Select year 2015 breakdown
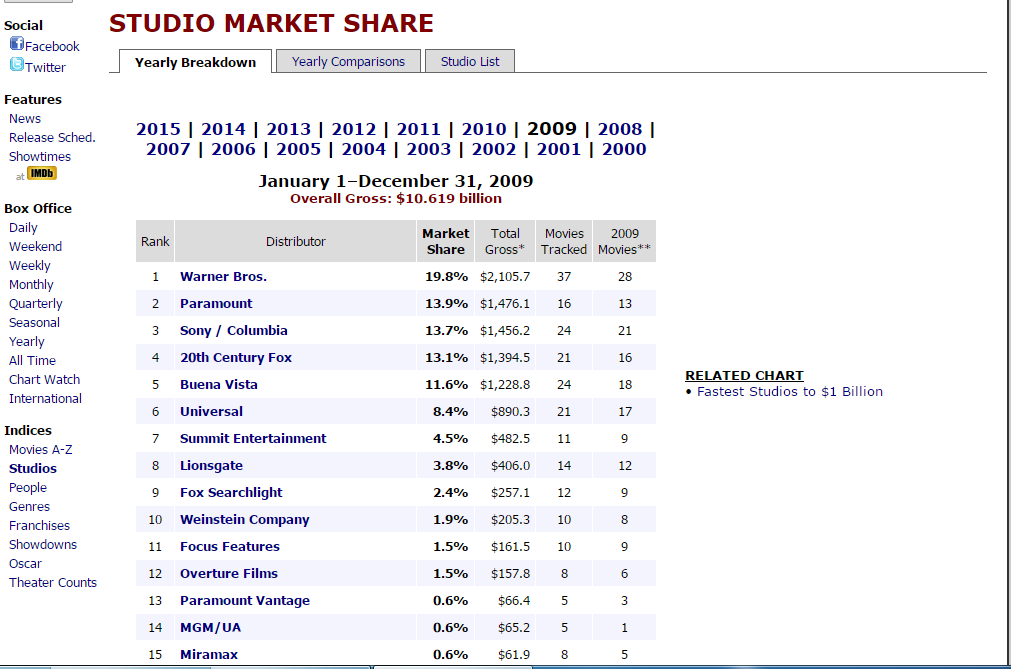Viewport: 1011px width, 669px height. [x=159, y=129]
